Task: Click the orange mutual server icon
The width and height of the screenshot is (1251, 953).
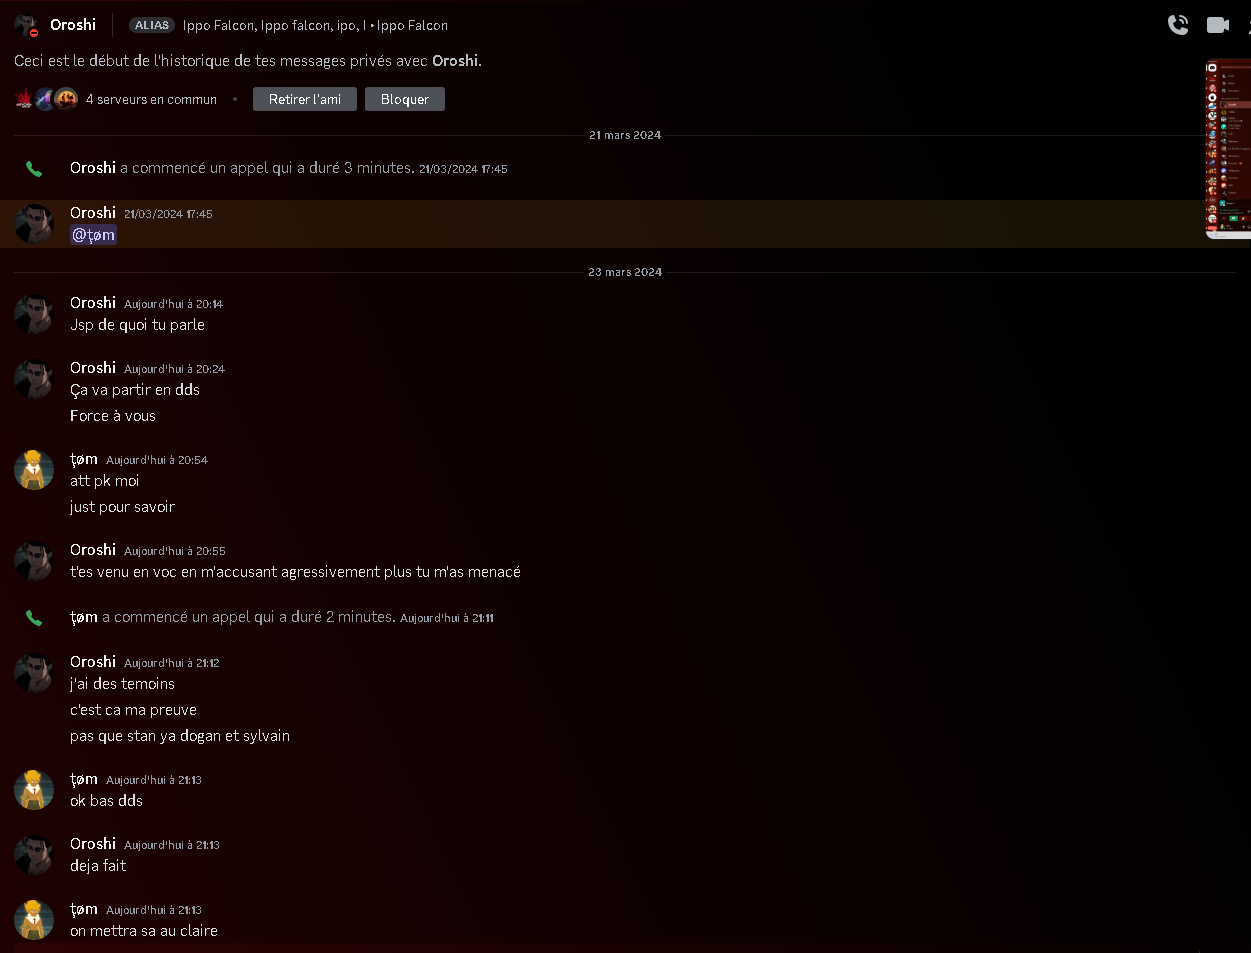Action: (x=66, y=99)
